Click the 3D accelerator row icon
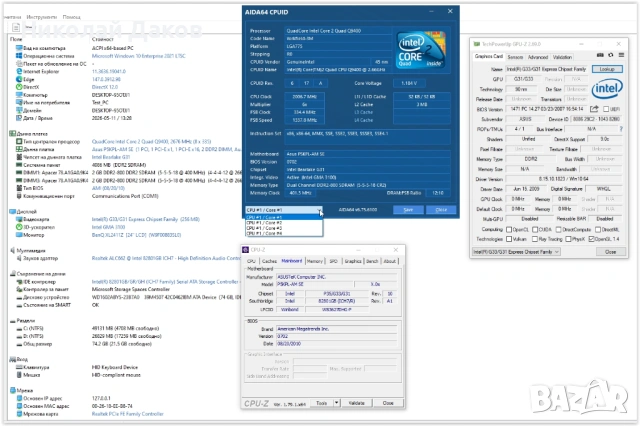Image resolution: width=640 pixels, height=426 pixels. click(19, 227)
